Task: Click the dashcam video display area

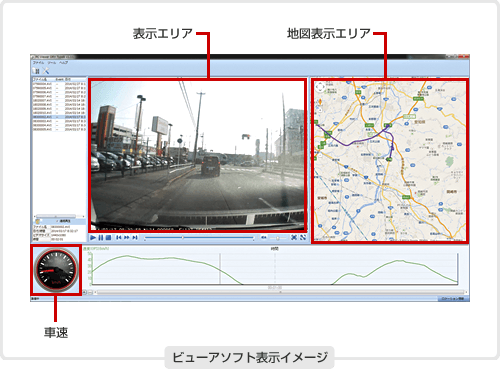Action: [x=198, y=155]
